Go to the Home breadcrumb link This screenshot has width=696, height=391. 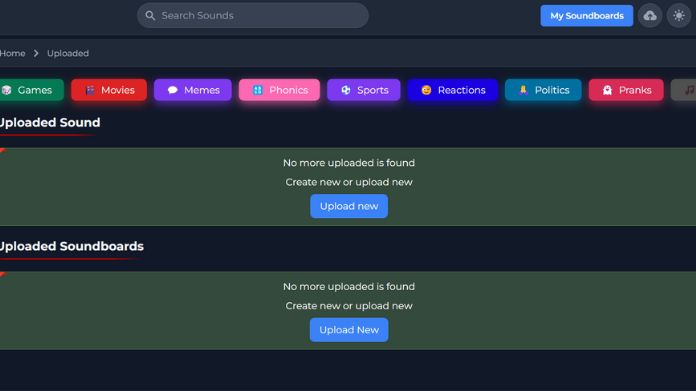coord(12,53)
